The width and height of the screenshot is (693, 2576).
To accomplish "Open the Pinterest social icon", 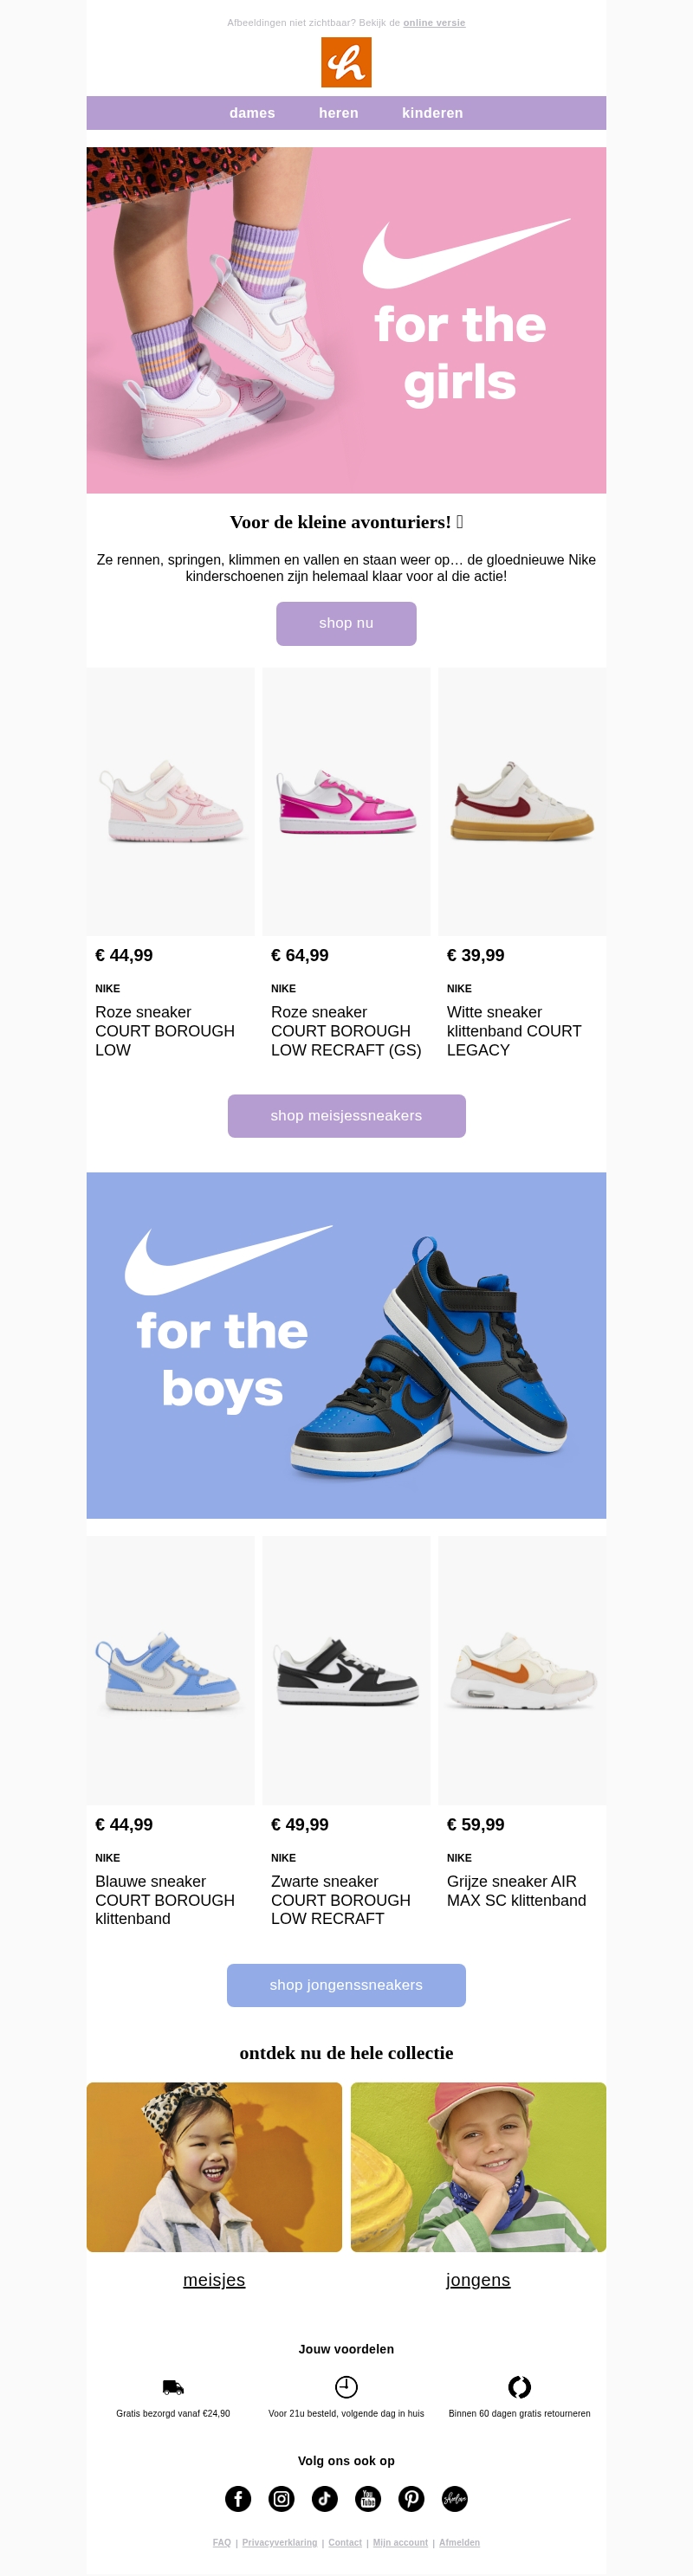I will (x=411, y=2498).
